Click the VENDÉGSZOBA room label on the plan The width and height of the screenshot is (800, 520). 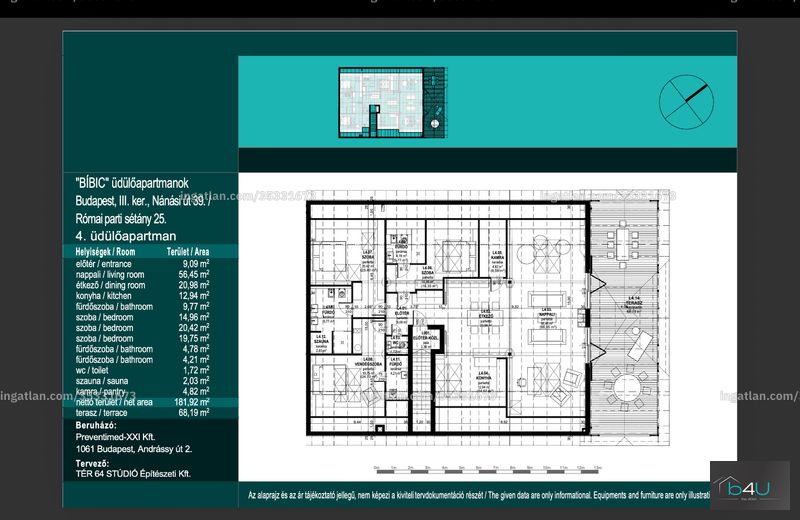[368, 362]
